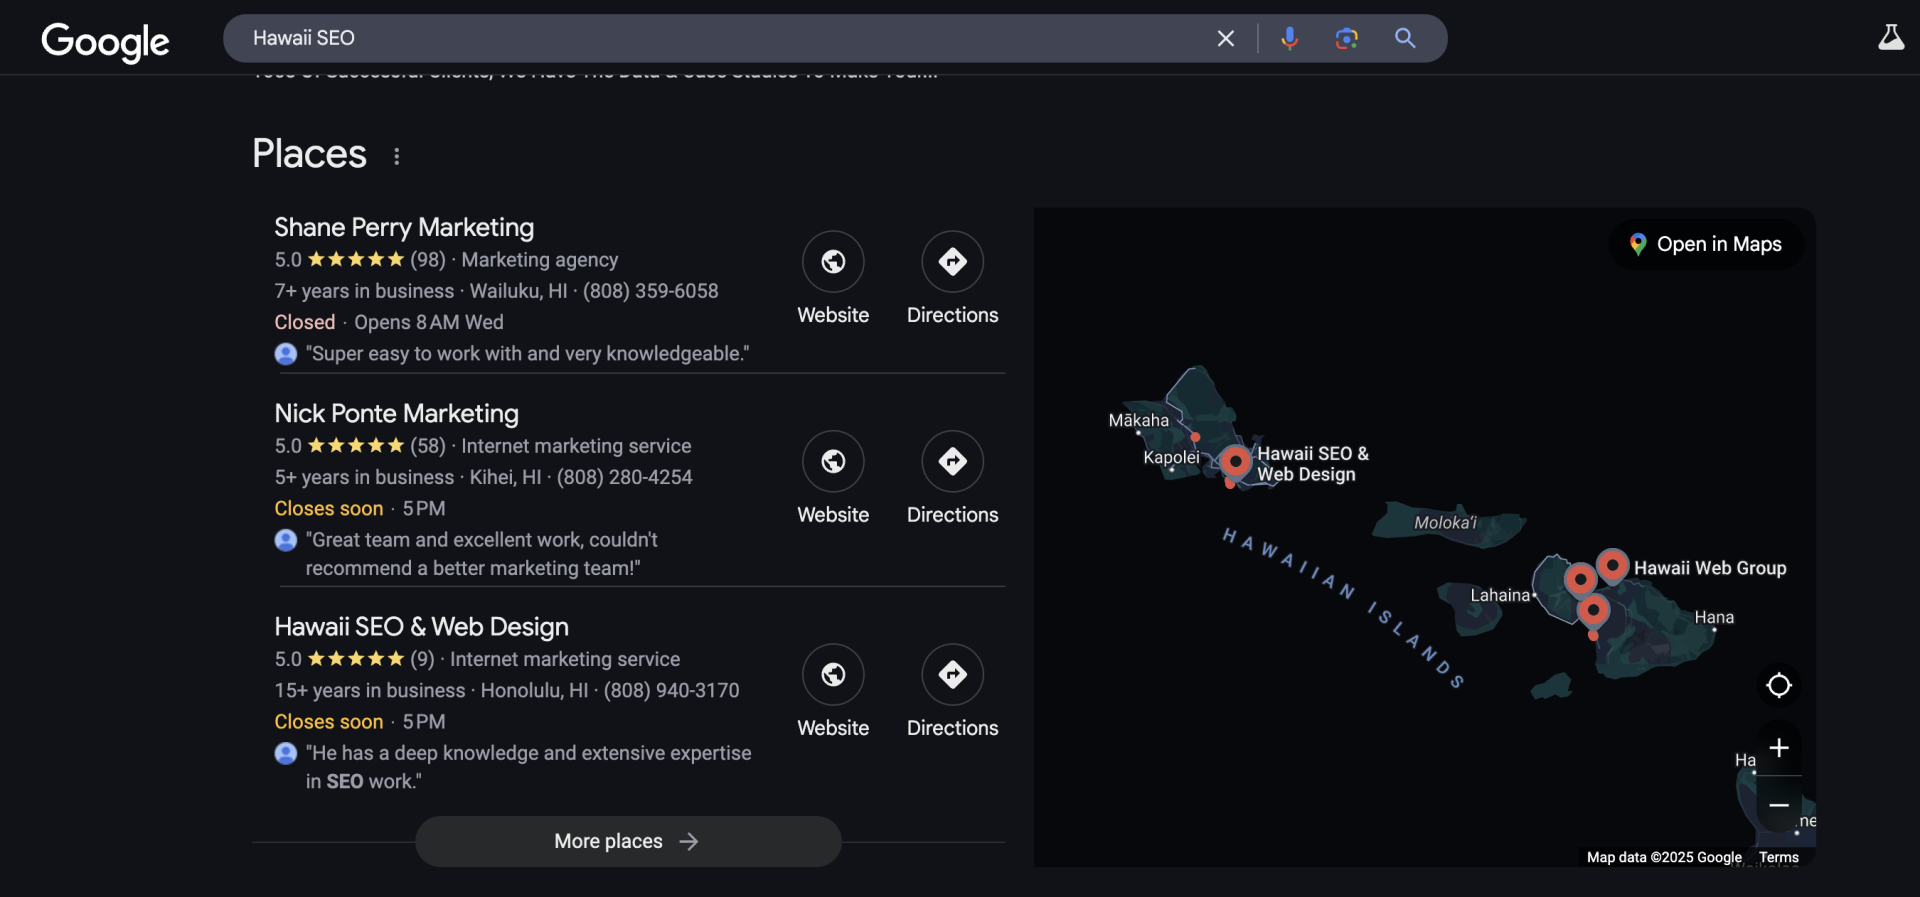The width and height of the screenshot is (1920, 897).
Task: Open Hawaii SEO & Web Design website icon
Action: click(x=833, y=674)
